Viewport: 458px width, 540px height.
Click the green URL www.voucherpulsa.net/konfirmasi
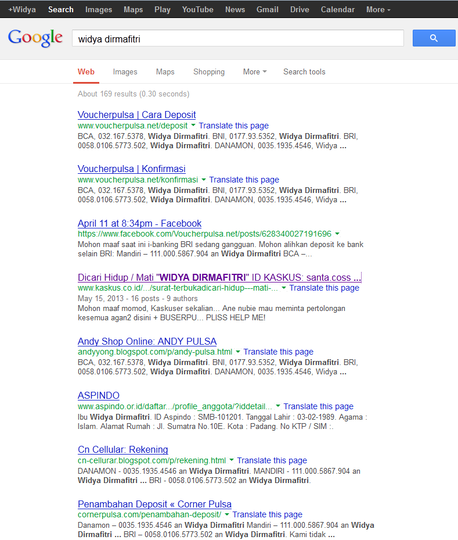coord(138,180)
